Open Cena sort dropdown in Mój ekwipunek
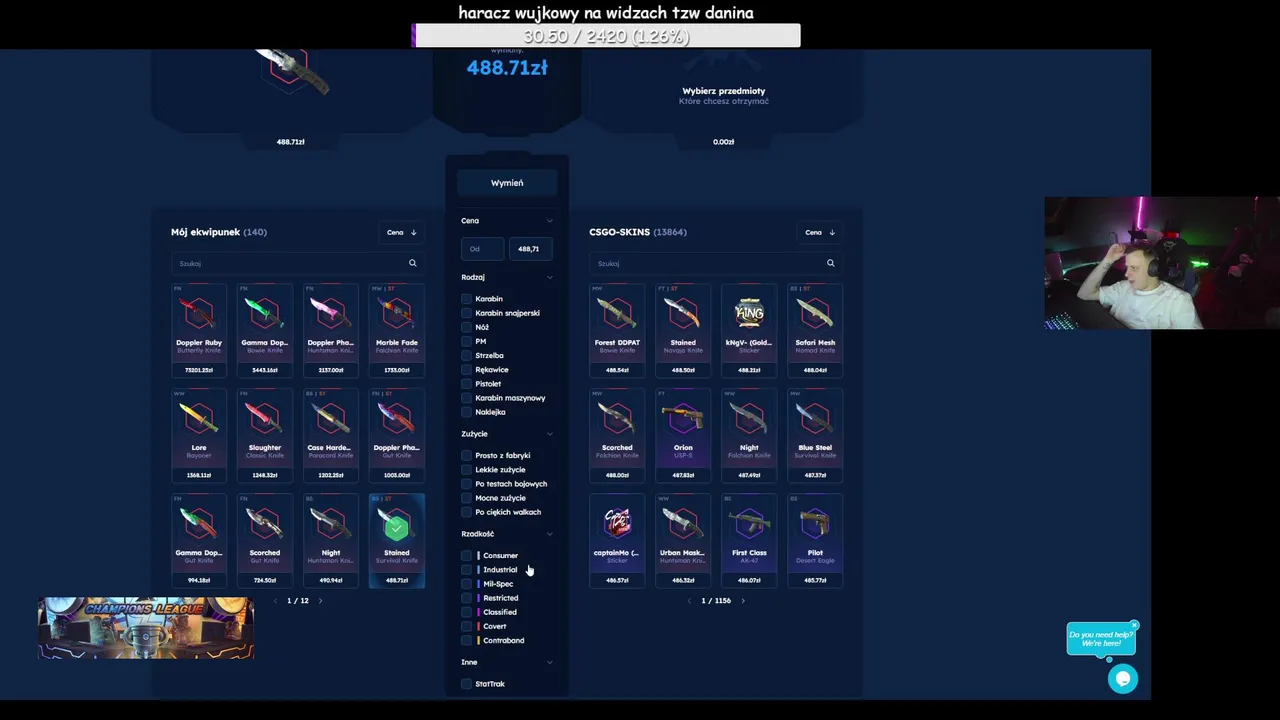Viewport: 1280px width, 720px height. (x=402, y=232)
